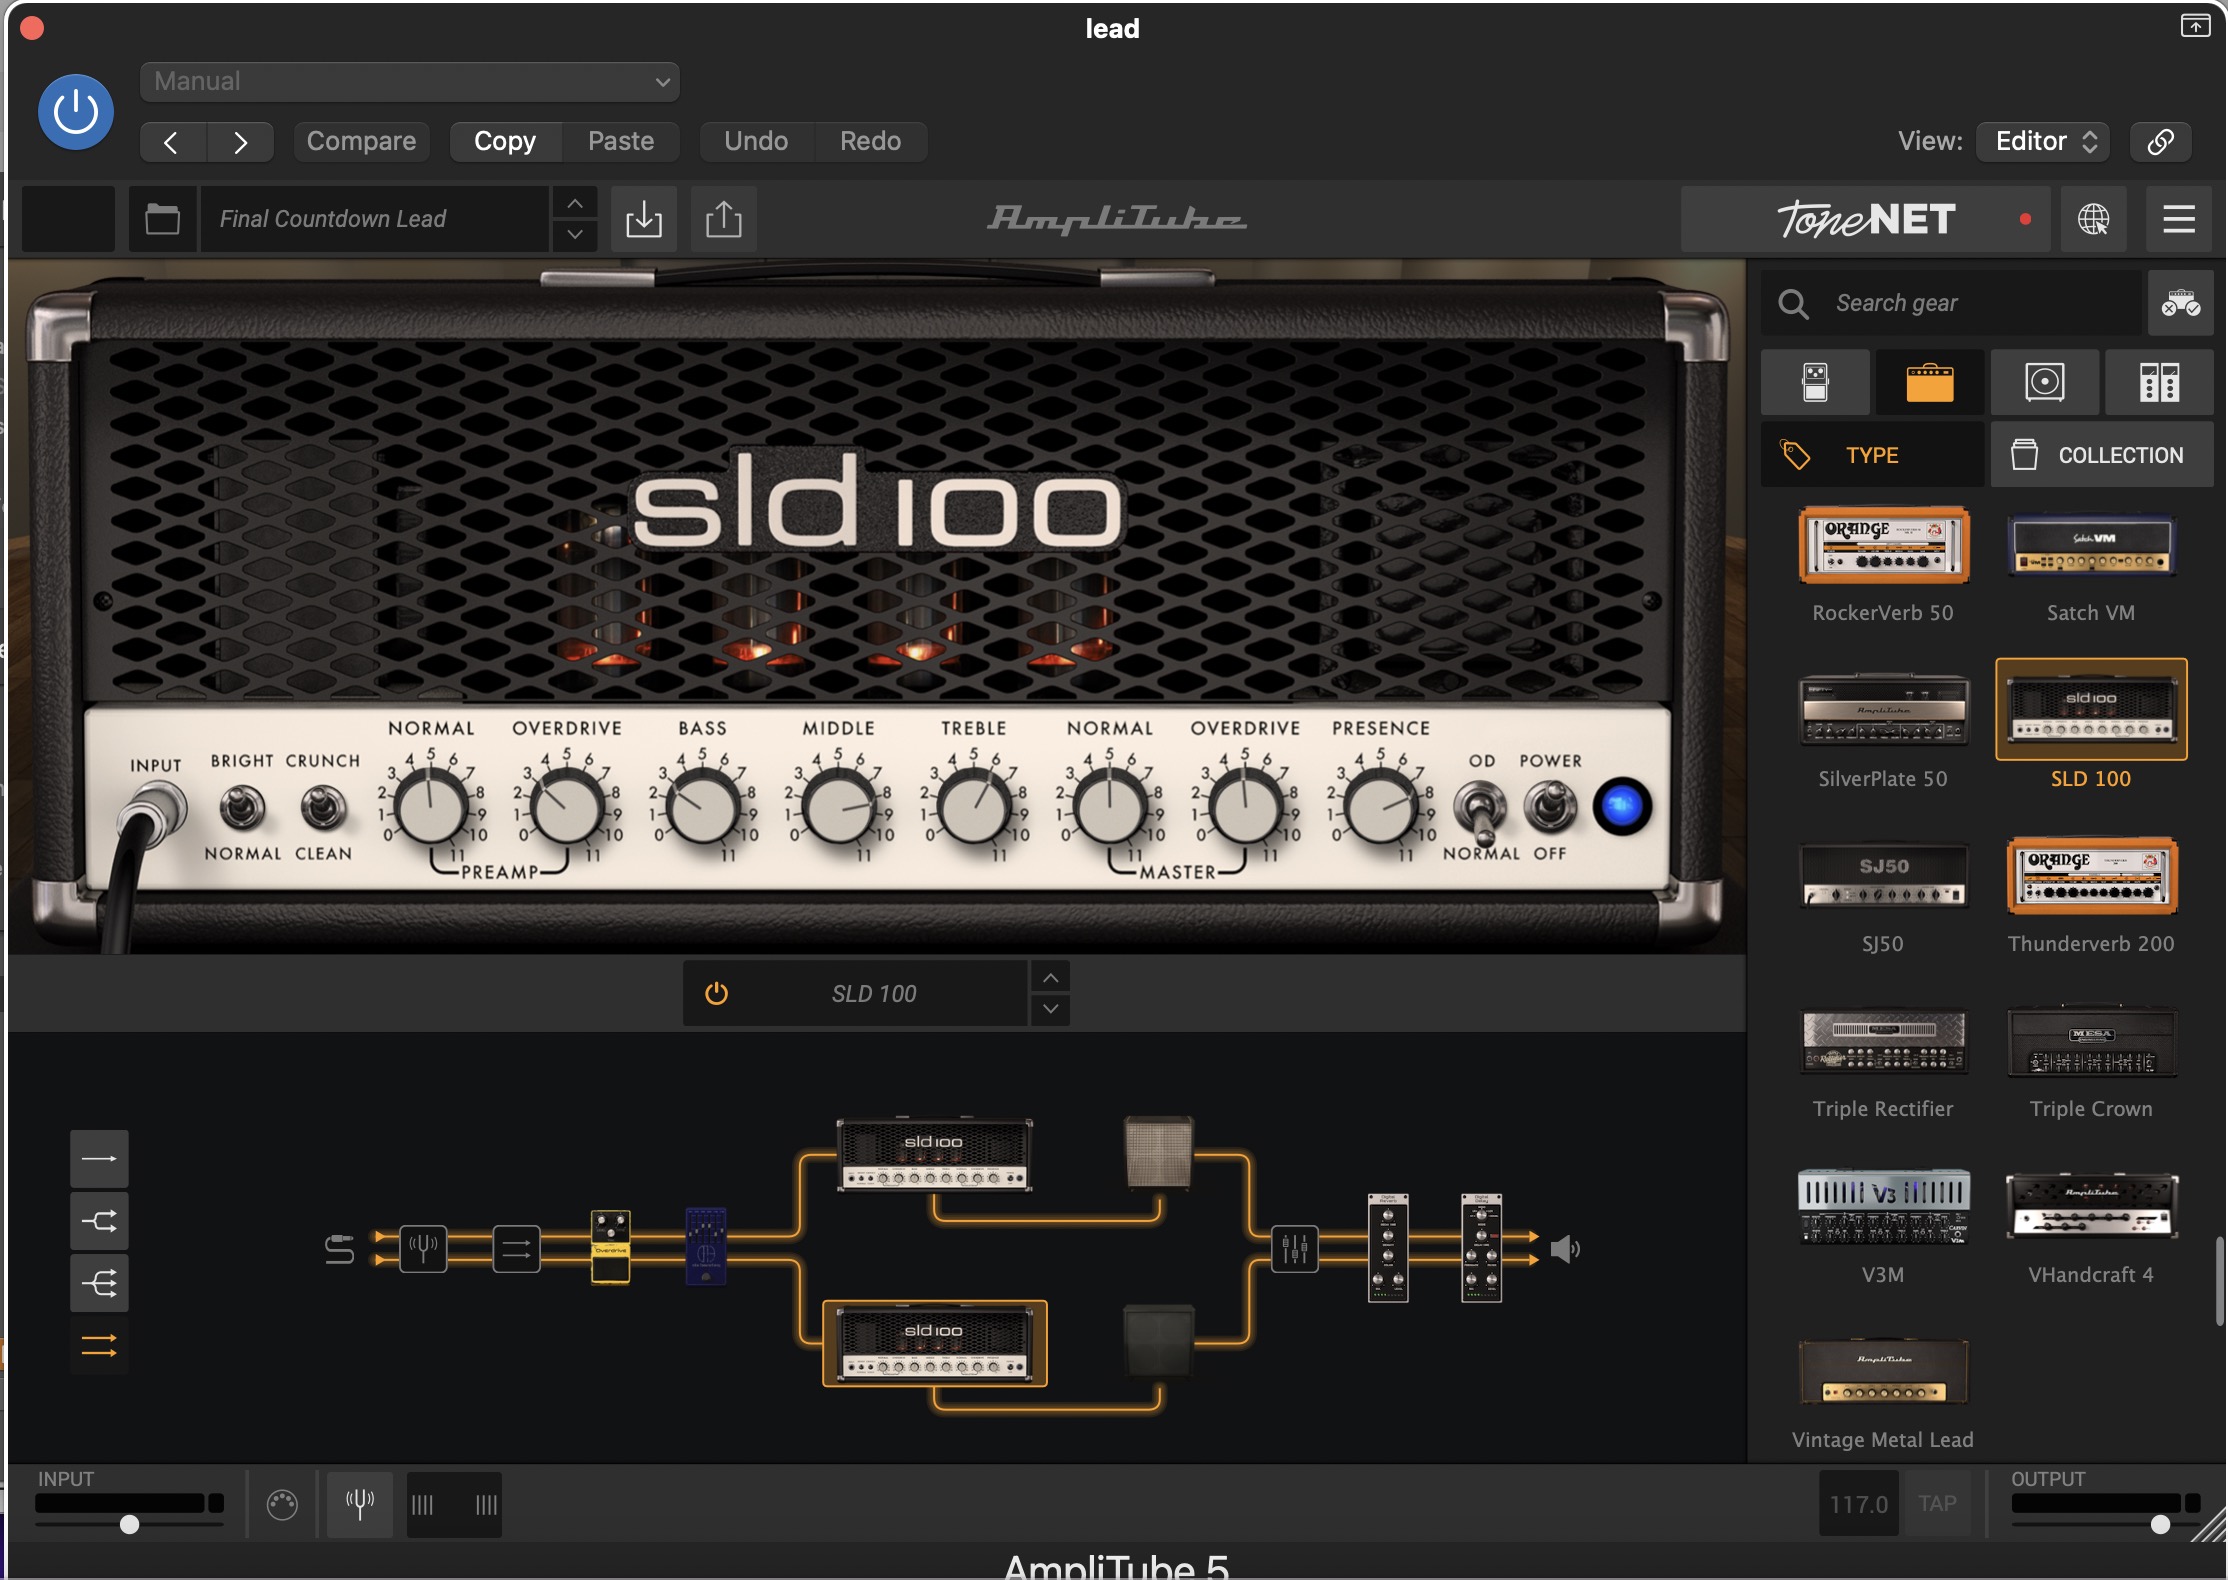Click the export preset share icon
Image resolution: width=2228 pixels, height=1580 pixels.
tap(723, 219)
